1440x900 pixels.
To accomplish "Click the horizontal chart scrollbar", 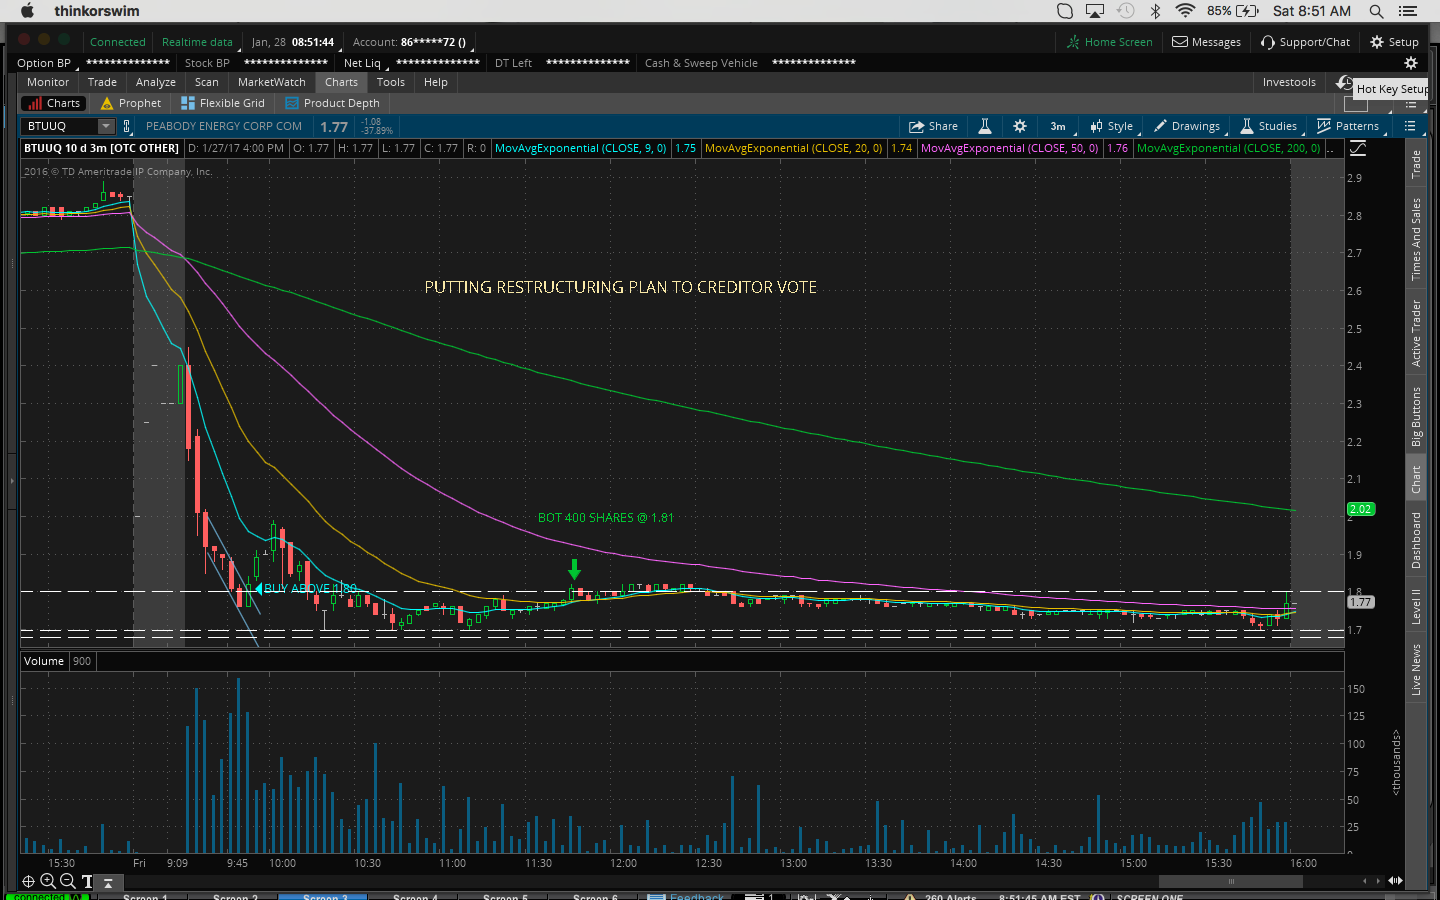I will coord(1230,881).
